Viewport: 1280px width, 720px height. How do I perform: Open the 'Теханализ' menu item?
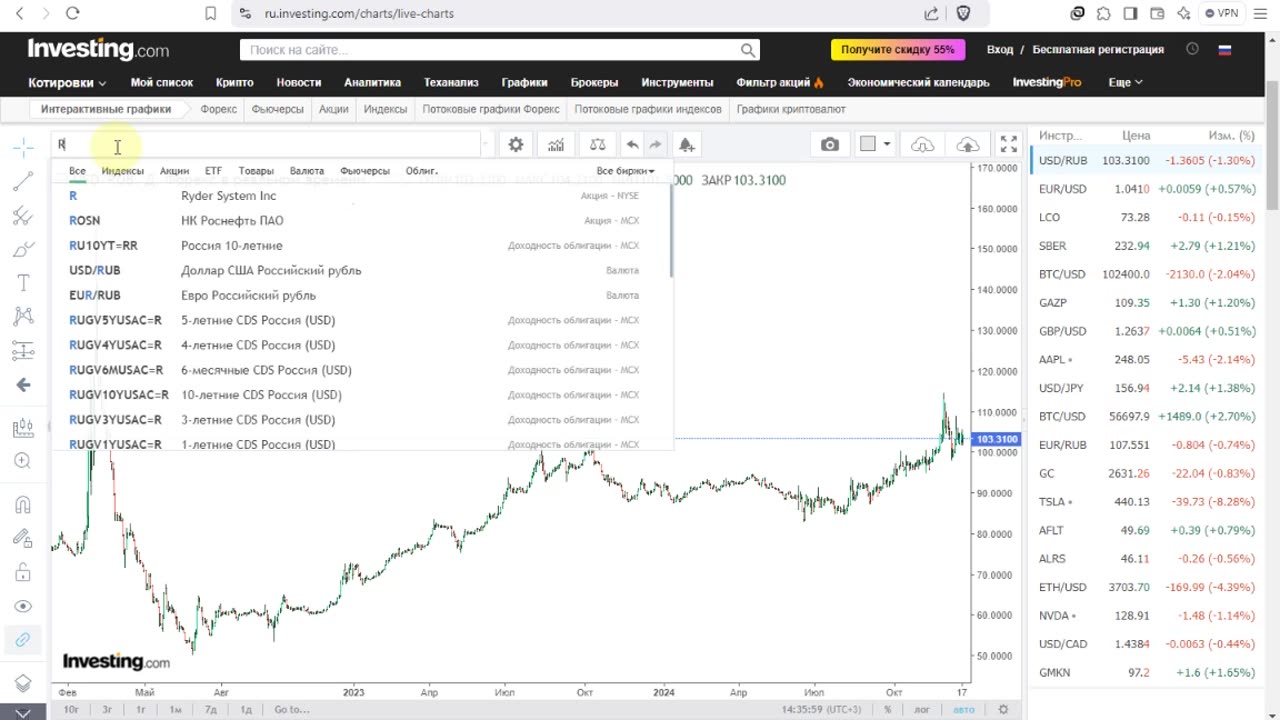click(451, 82)
